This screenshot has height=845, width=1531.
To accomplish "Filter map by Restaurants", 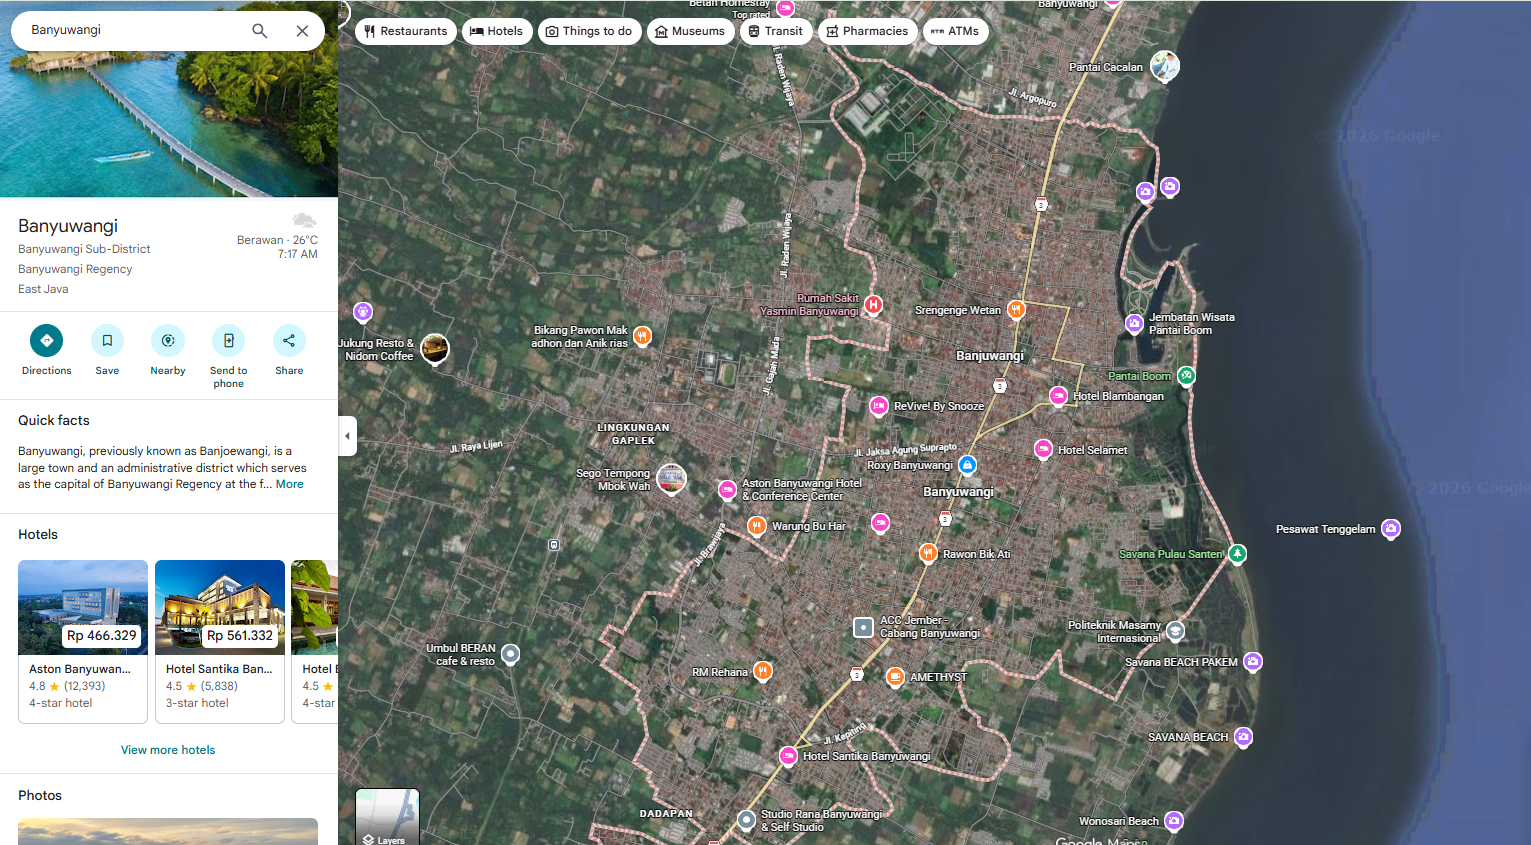I will tap(406, 31).
